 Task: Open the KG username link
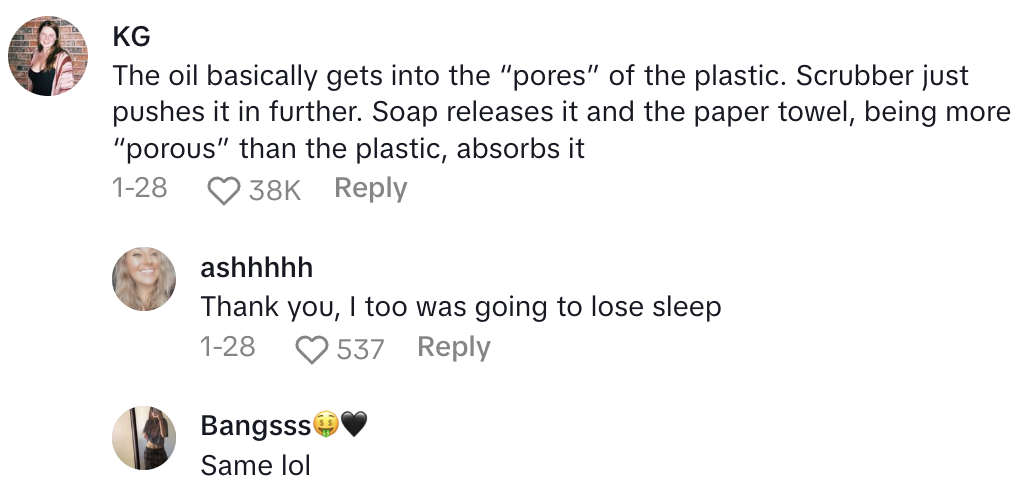(x=131, y=35)
